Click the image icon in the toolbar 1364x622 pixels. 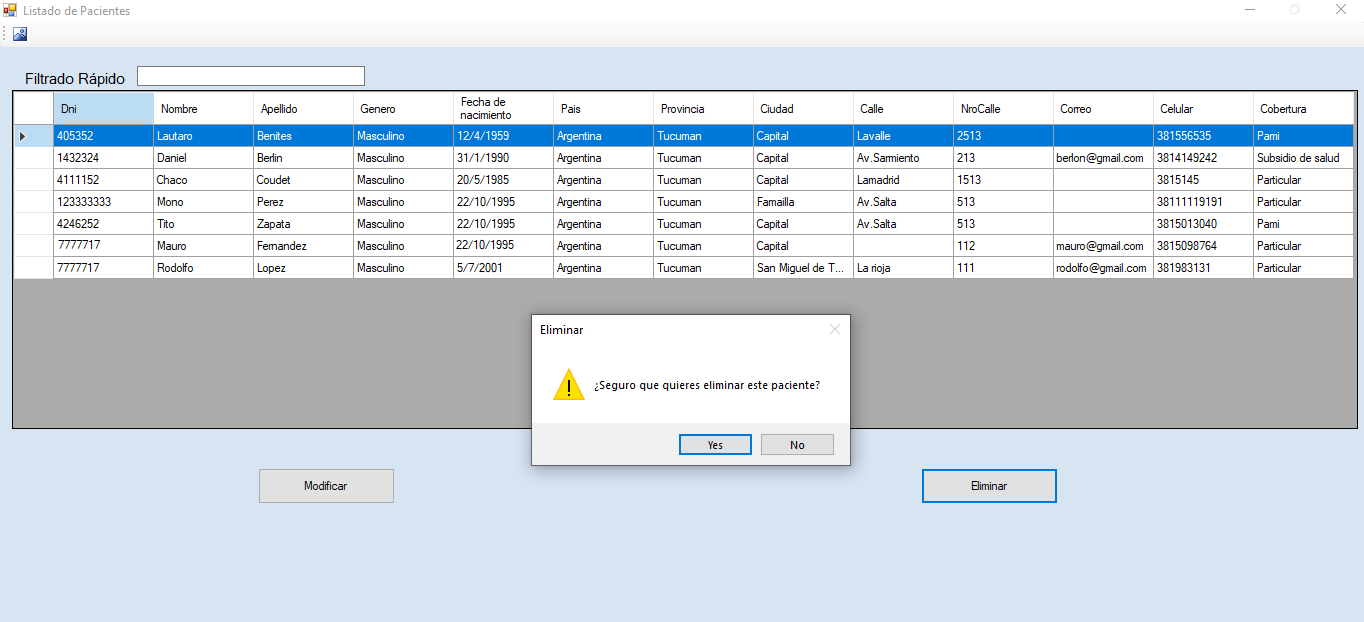coord(20,34)
